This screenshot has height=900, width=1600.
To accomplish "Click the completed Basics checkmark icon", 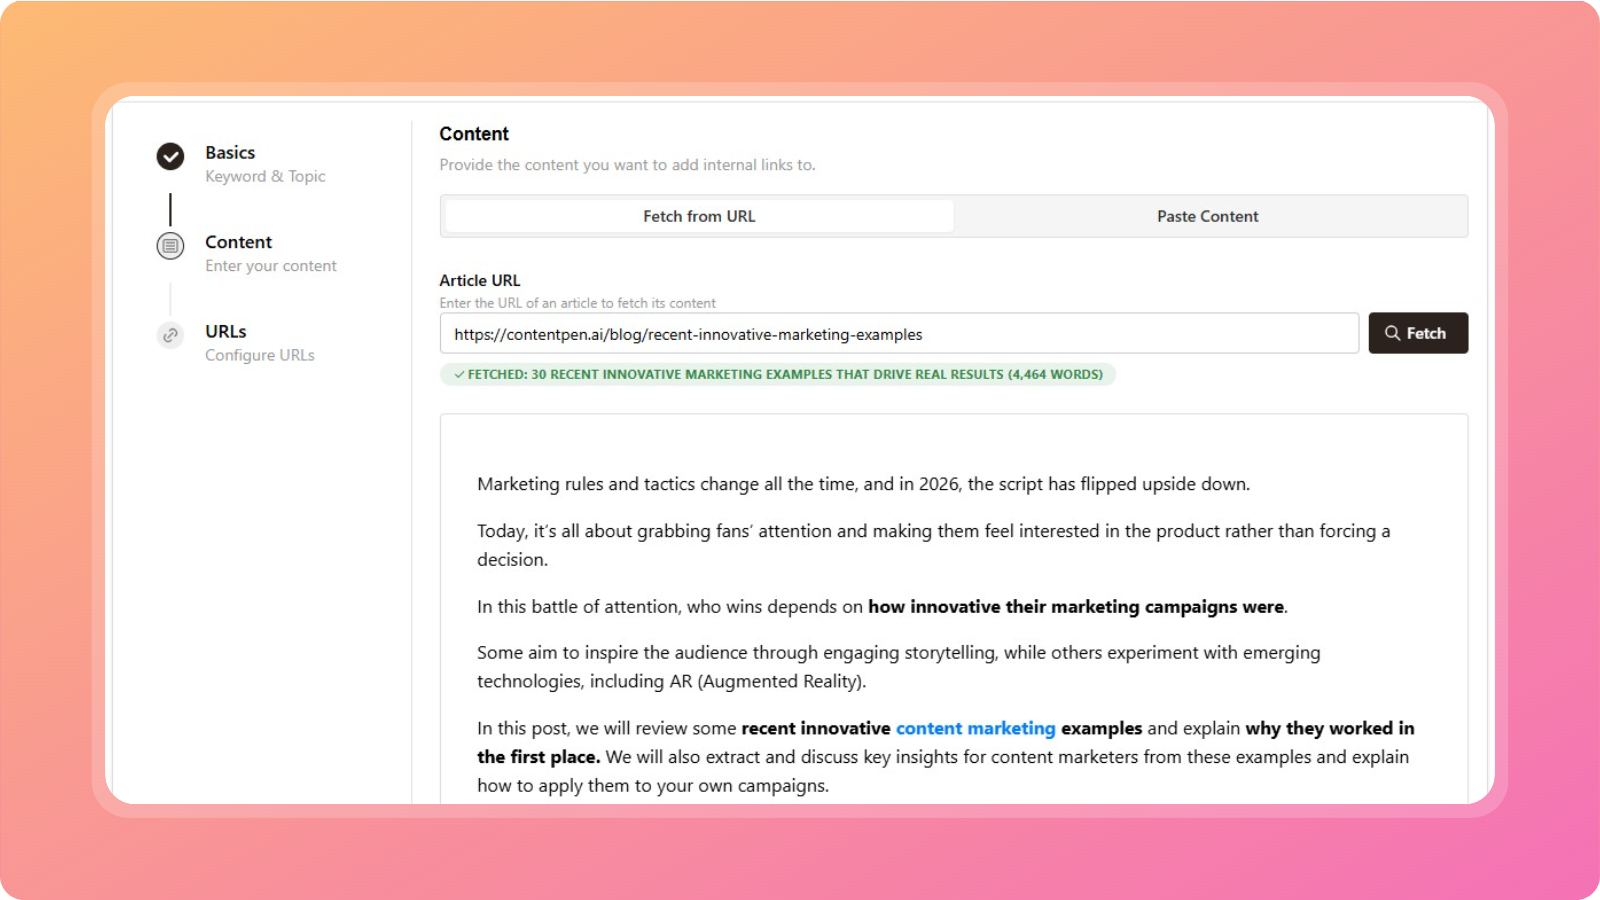I will pos(170,157).
